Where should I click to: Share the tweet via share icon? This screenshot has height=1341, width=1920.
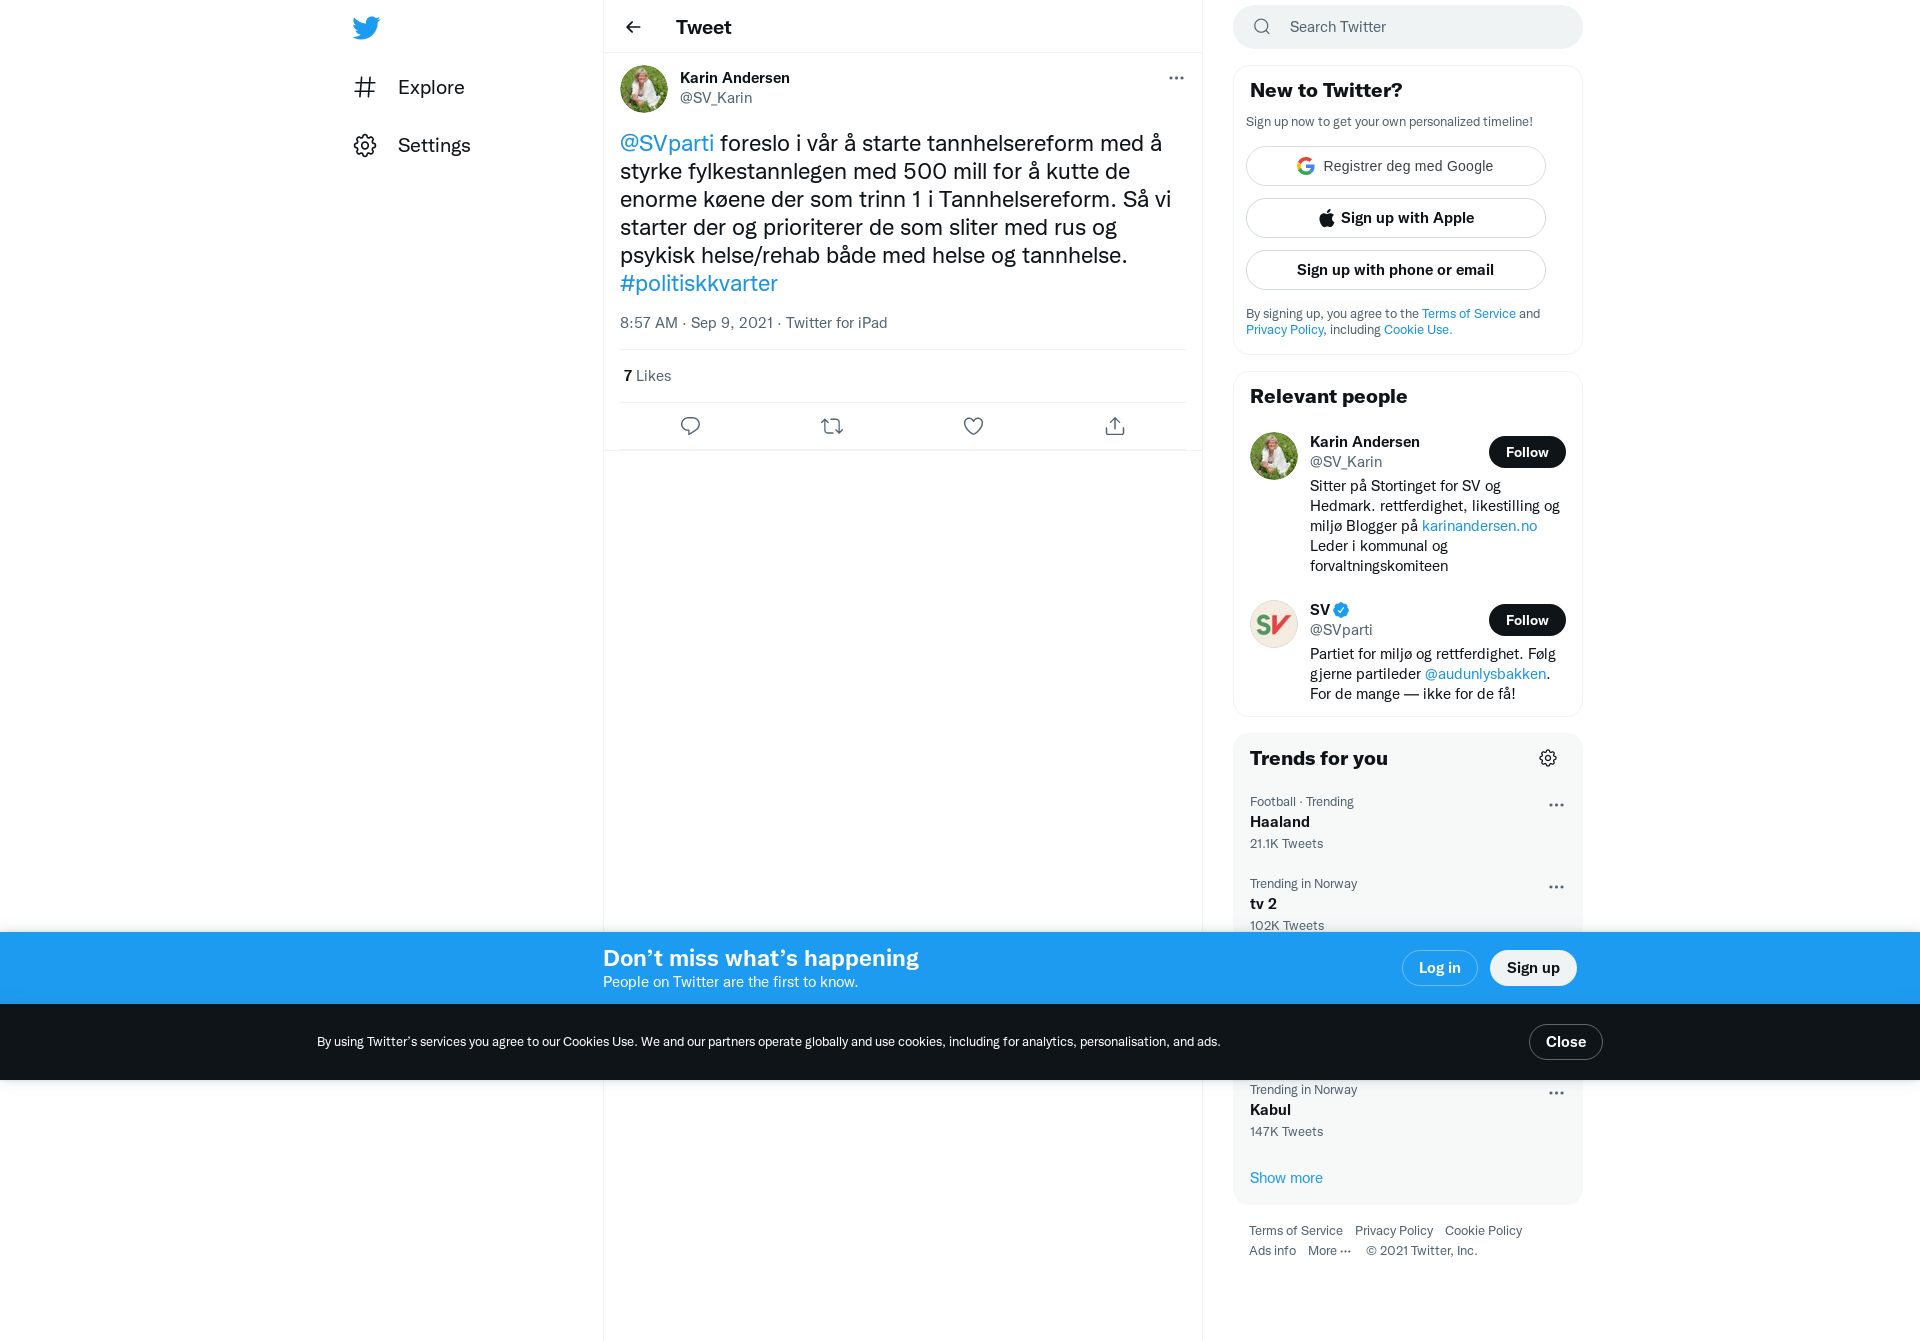1115,426
